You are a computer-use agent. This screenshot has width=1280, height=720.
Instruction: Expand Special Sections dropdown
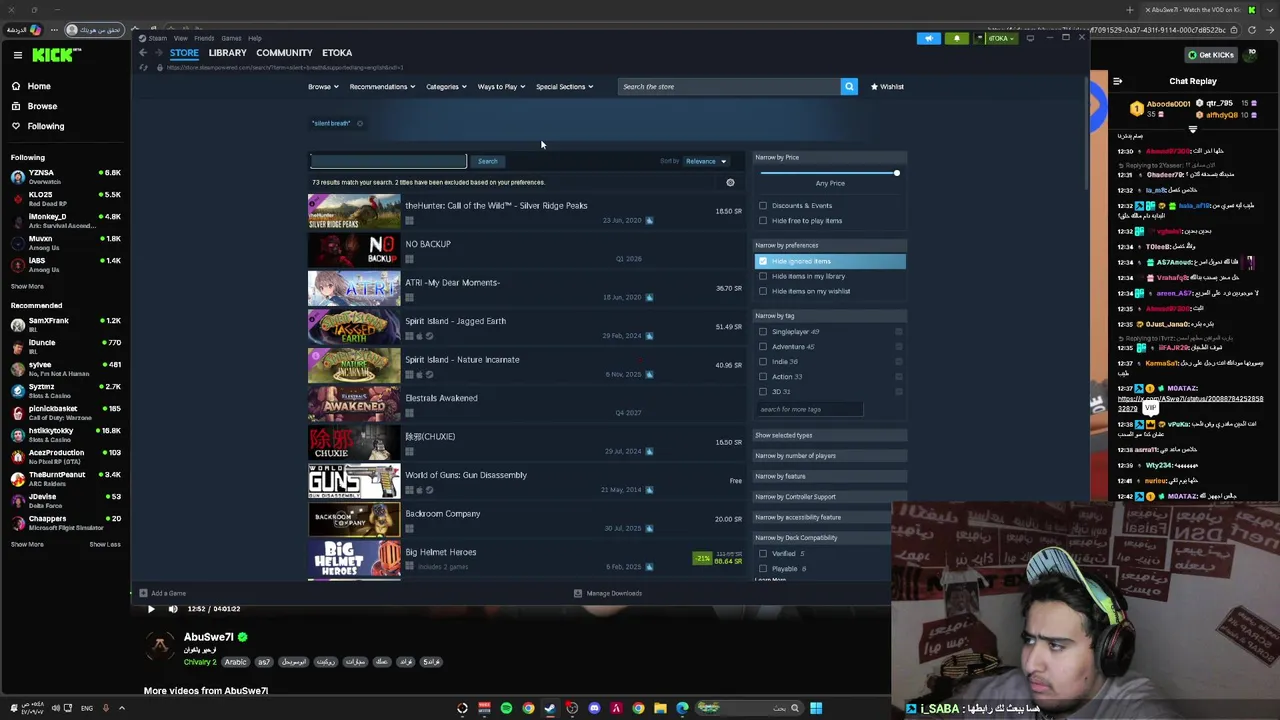click(x=564, y=87)
